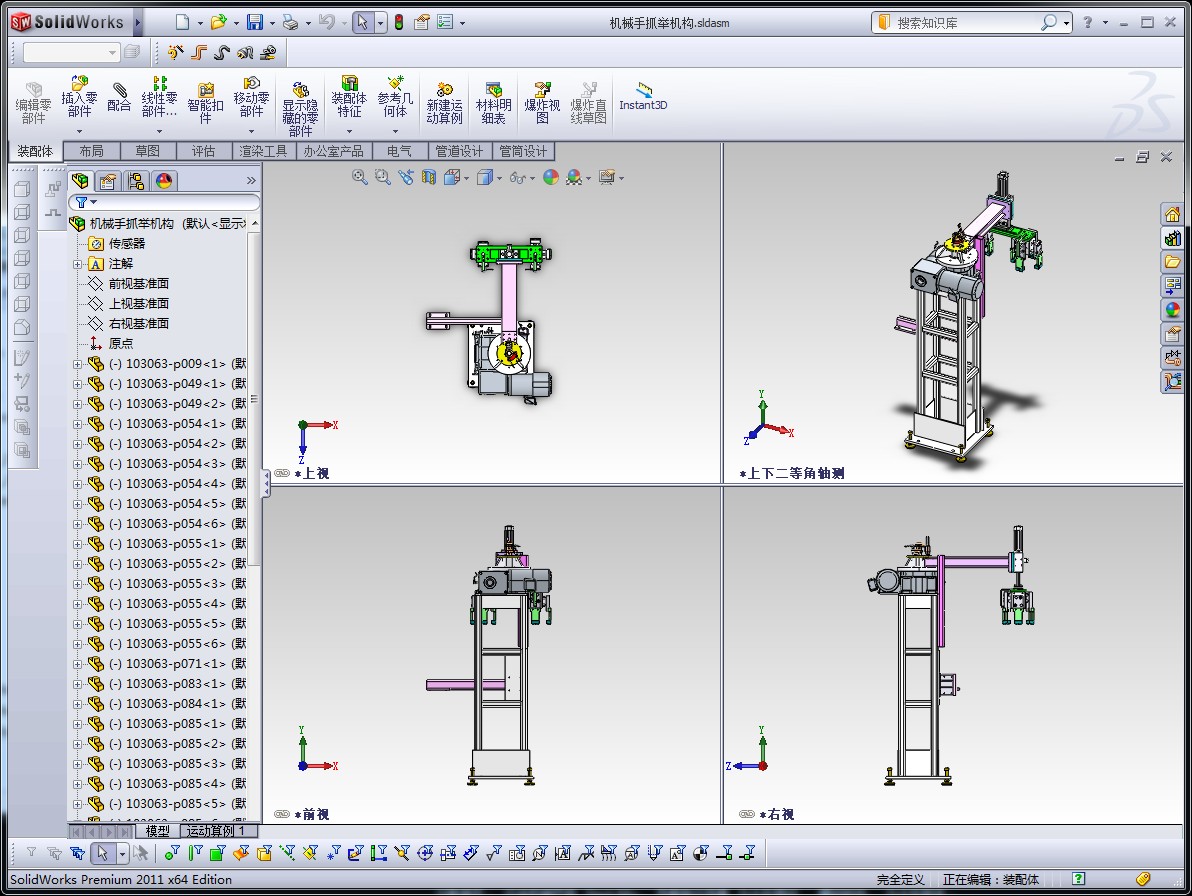Expand the 103063-p009<1> component node
Screen dimensions: 1192x896
(x=78, y=364)
